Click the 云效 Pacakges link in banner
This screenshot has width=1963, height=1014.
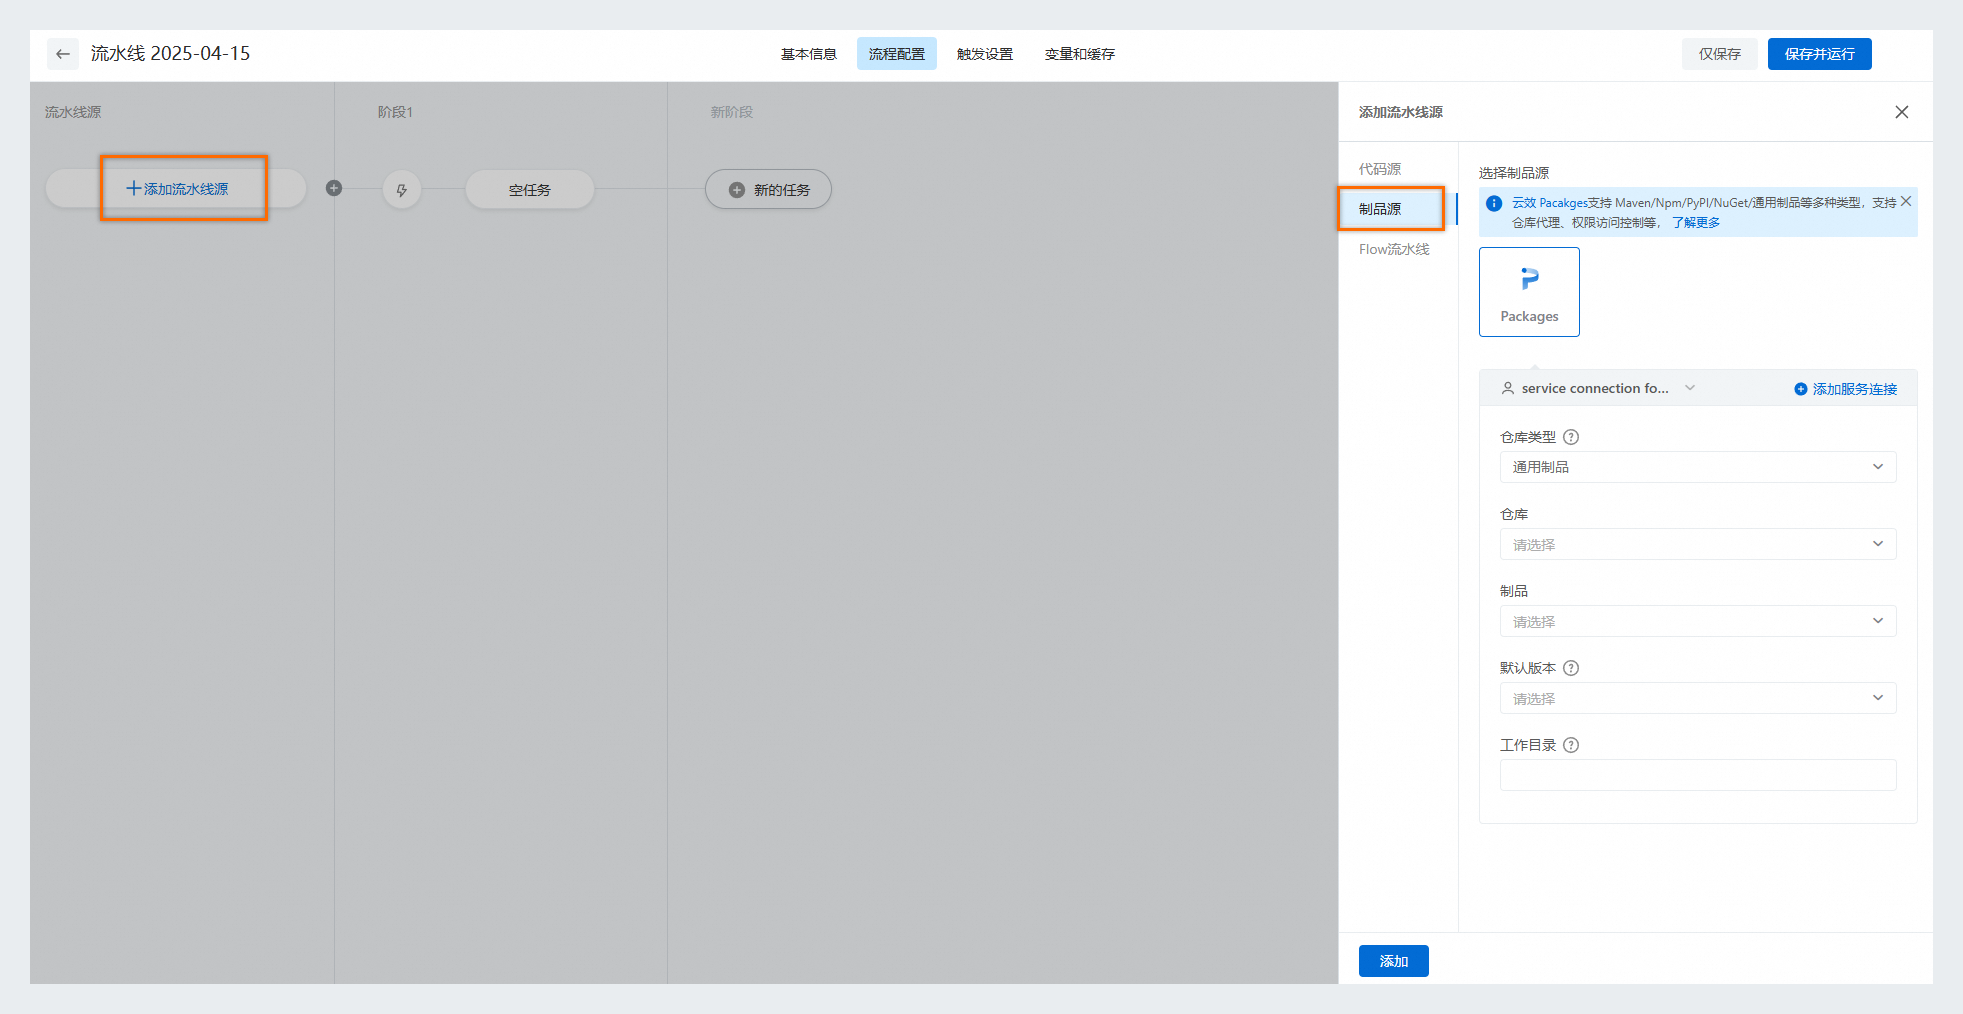click(x=1549, y=203)
